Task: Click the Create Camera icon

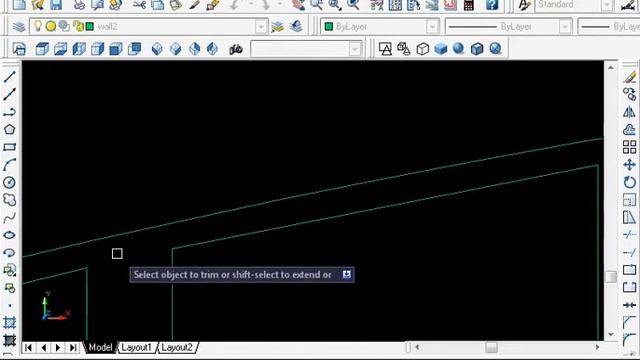Action: [x=236, y=49]
